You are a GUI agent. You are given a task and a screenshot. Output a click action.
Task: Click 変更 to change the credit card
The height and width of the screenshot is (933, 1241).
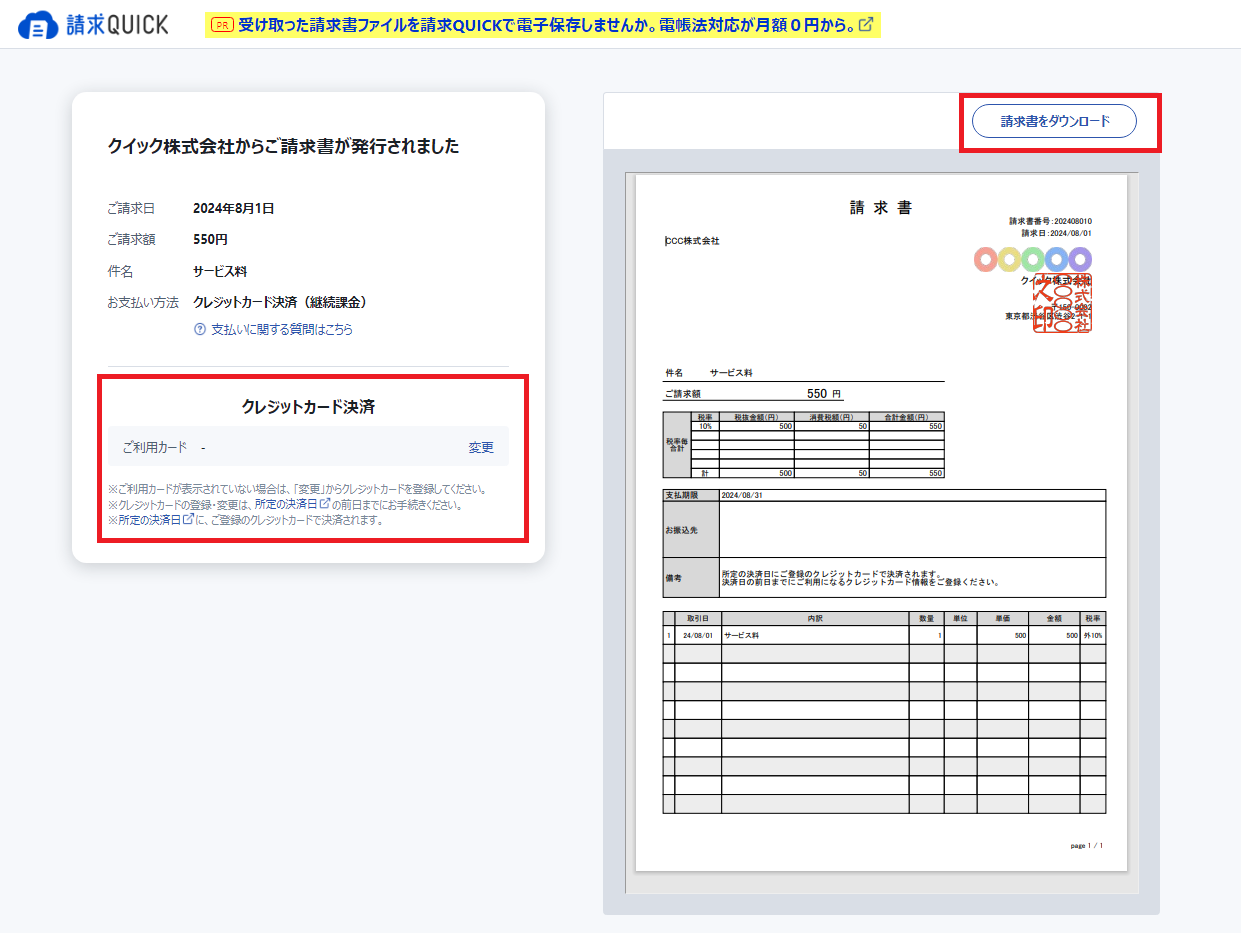(x=481, y=447)
